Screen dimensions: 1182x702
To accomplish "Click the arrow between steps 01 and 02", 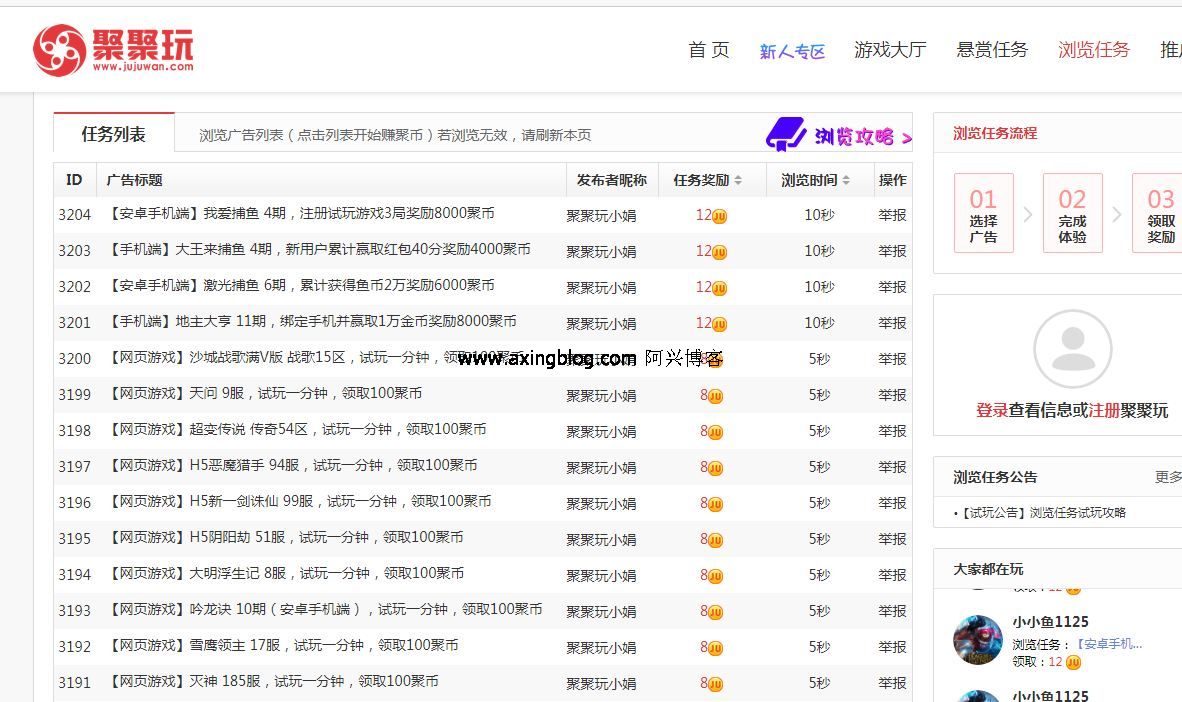I will pos(1027,214).
